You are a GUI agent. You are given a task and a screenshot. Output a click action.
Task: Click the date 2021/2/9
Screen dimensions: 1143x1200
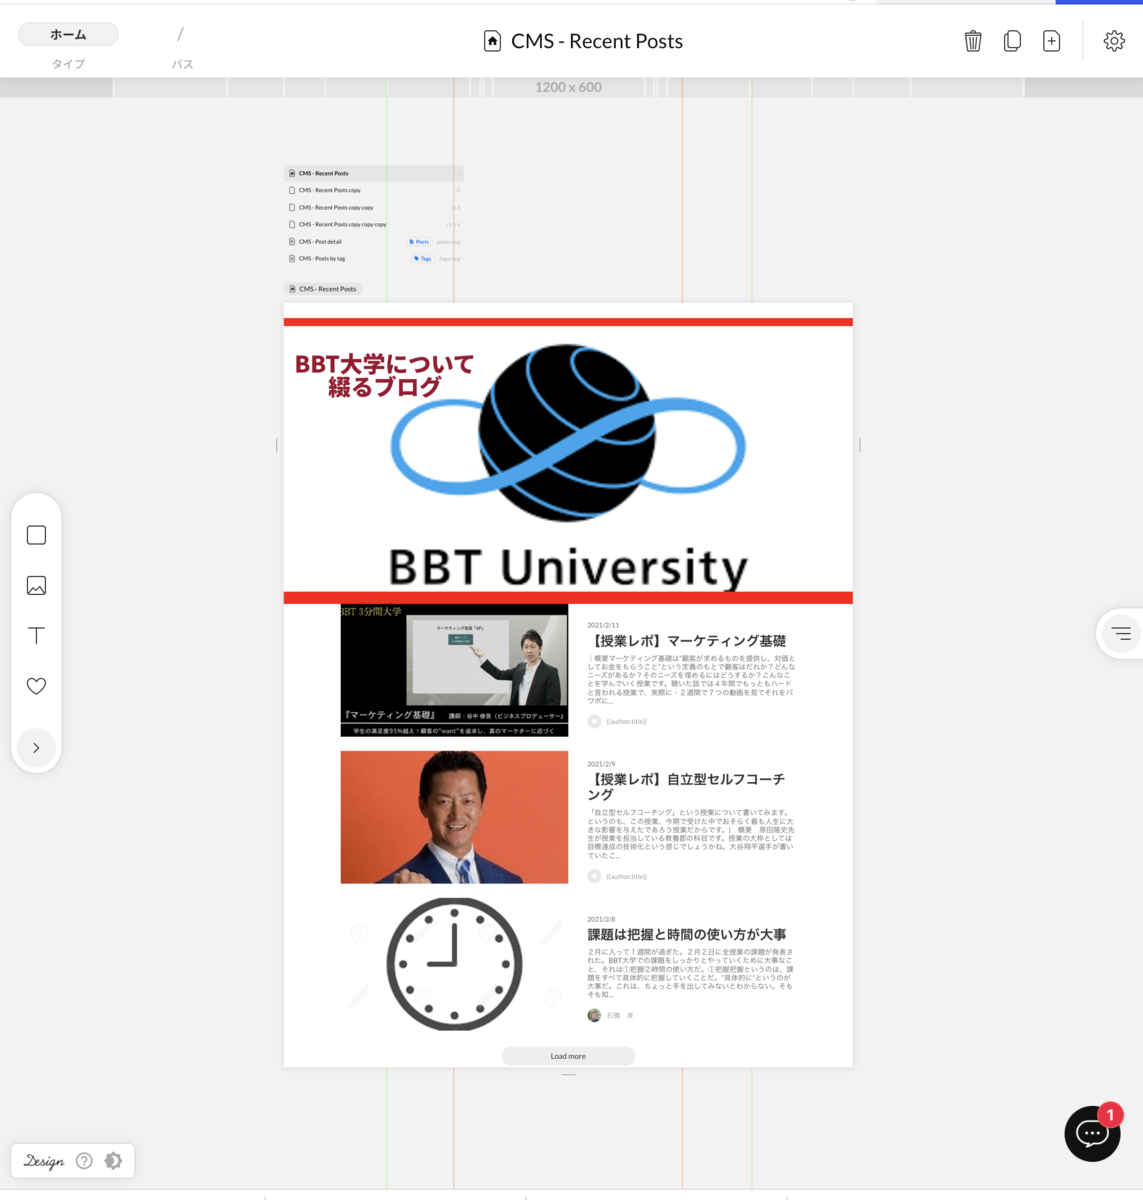601,764
